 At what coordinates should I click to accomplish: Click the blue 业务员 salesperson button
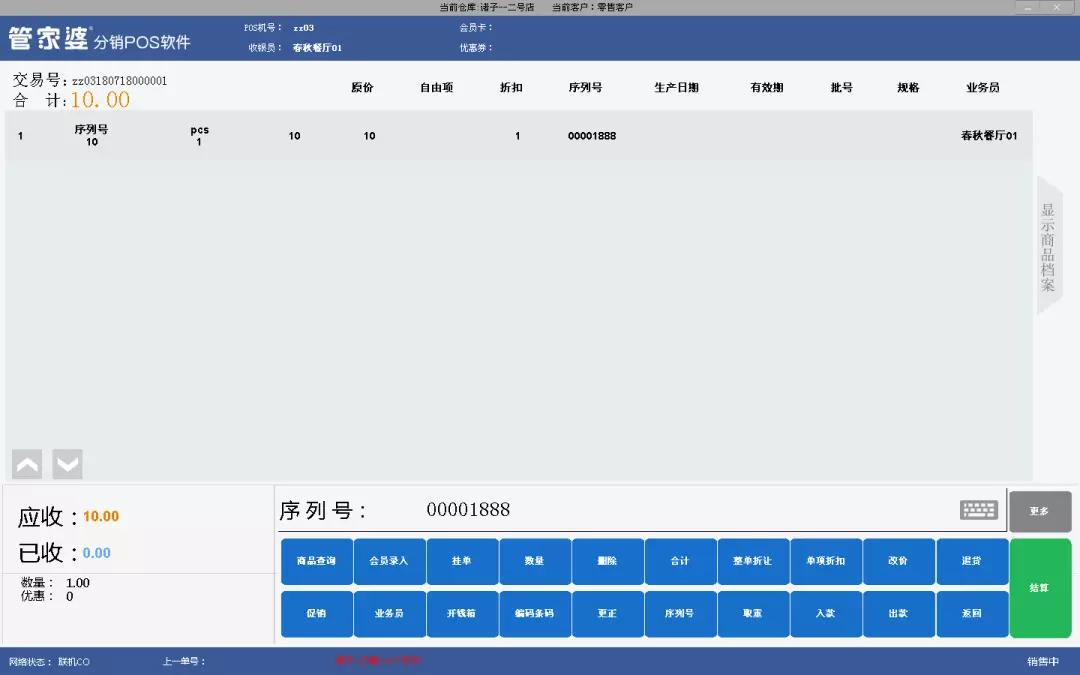[389, 613]
